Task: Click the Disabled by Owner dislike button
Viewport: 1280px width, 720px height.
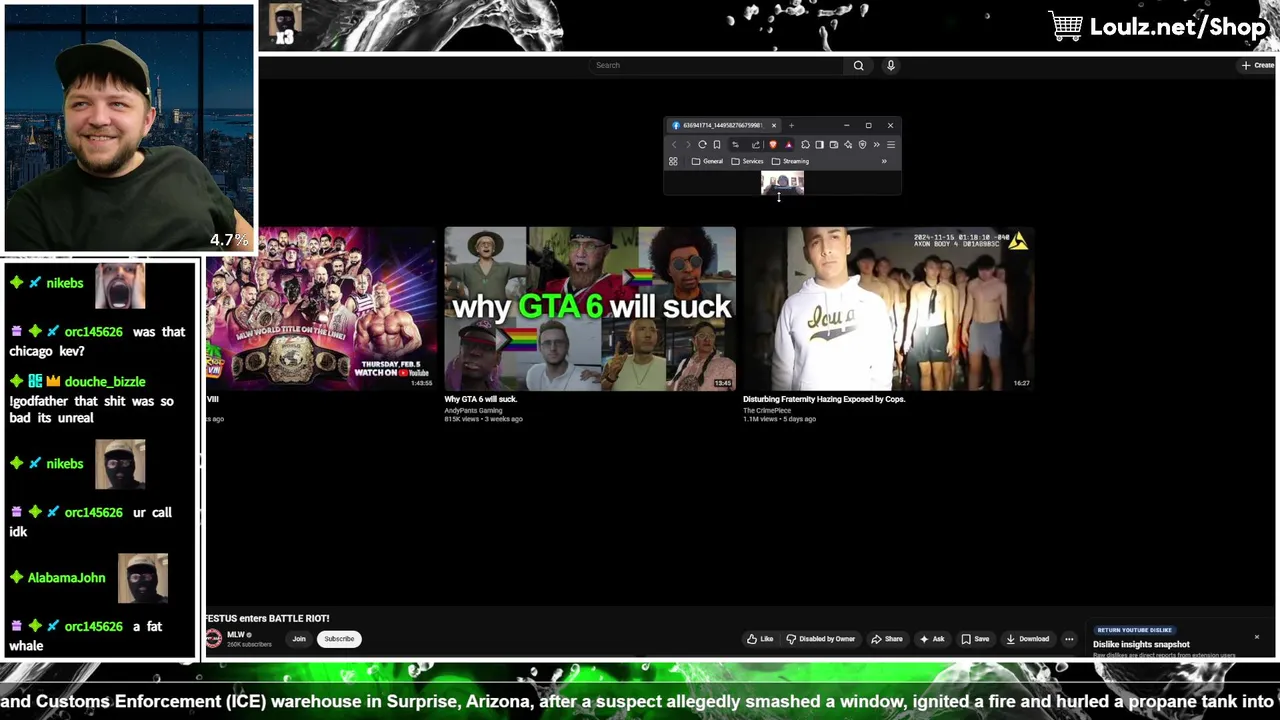Action: point(821,639)
